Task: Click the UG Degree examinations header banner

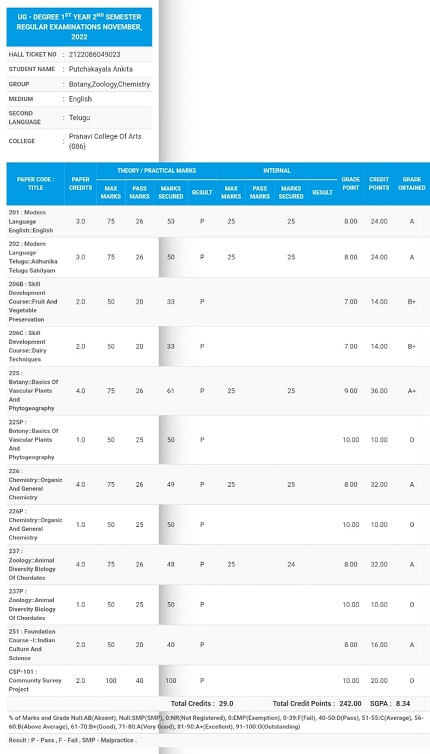Action: (x=79, y=27)
